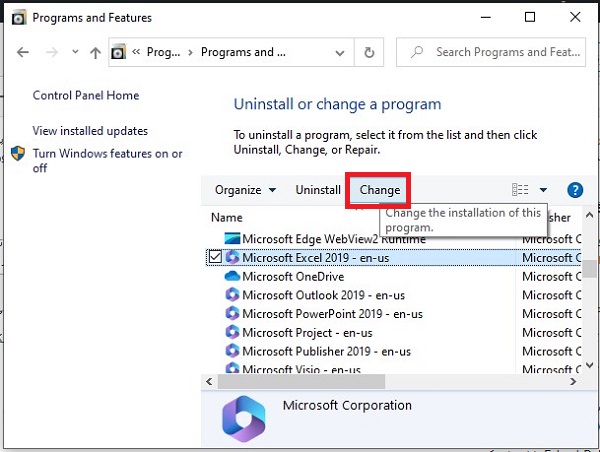
Task: Click the Outlook 2019 Office icon
Action: pos(232,295)
